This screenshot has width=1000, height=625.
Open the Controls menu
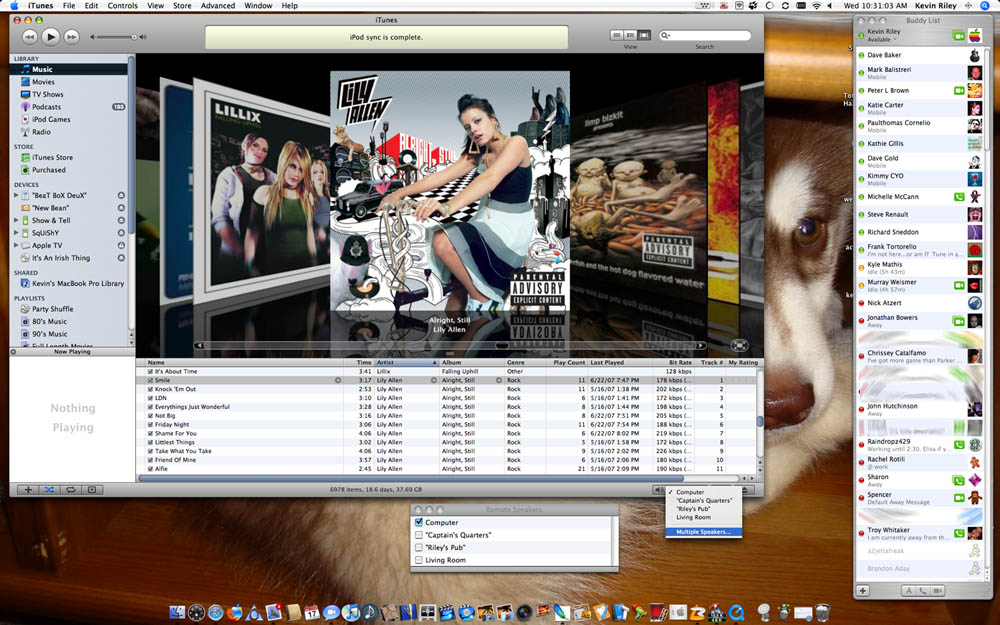(x=122, y=5)
